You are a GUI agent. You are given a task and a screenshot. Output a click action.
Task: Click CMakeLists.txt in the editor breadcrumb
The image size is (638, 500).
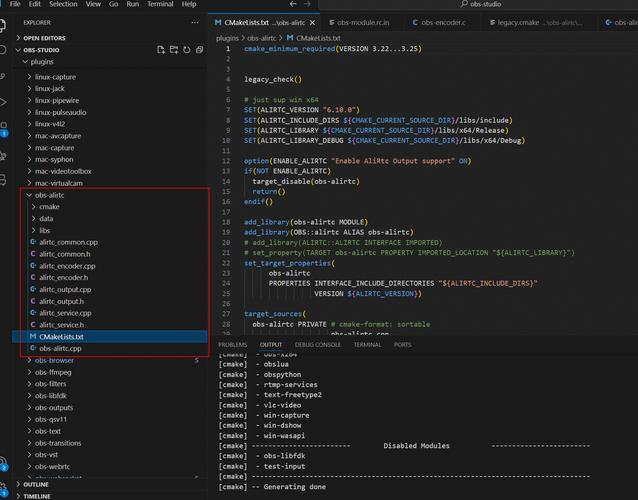click(x=318, y=38)
